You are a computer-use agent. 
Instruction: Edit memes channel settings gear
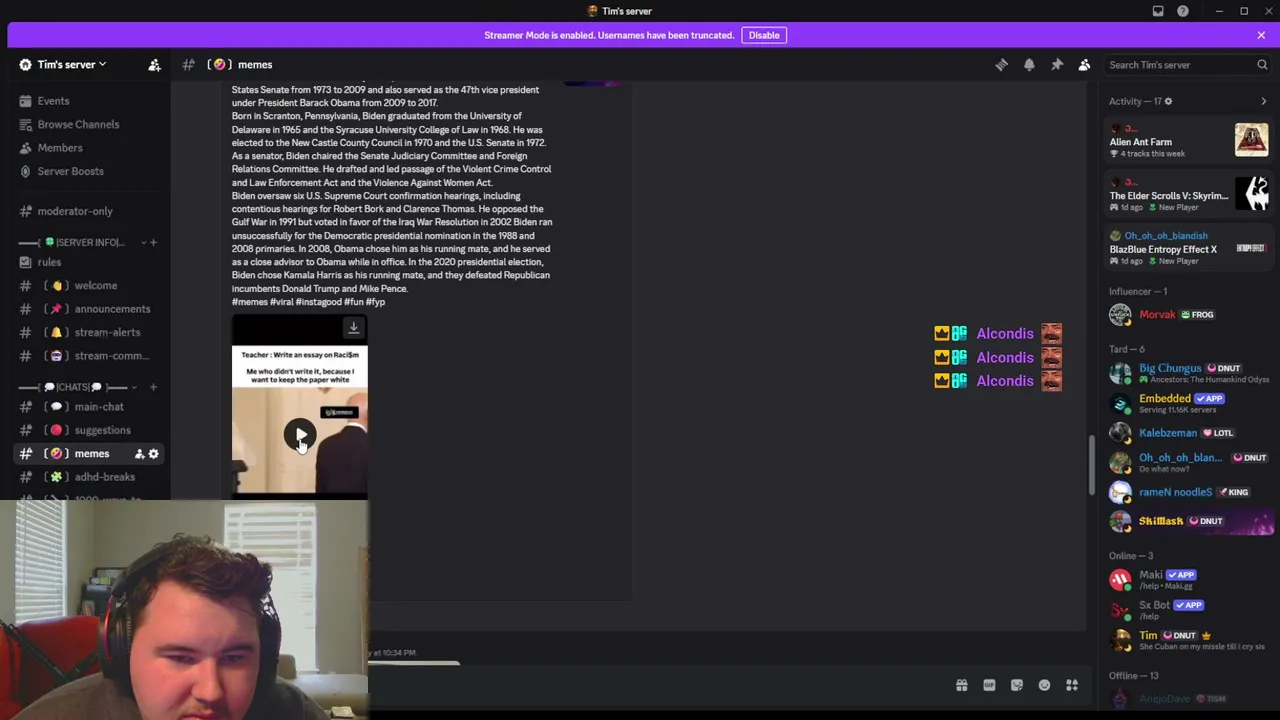[x=153, y=454]
